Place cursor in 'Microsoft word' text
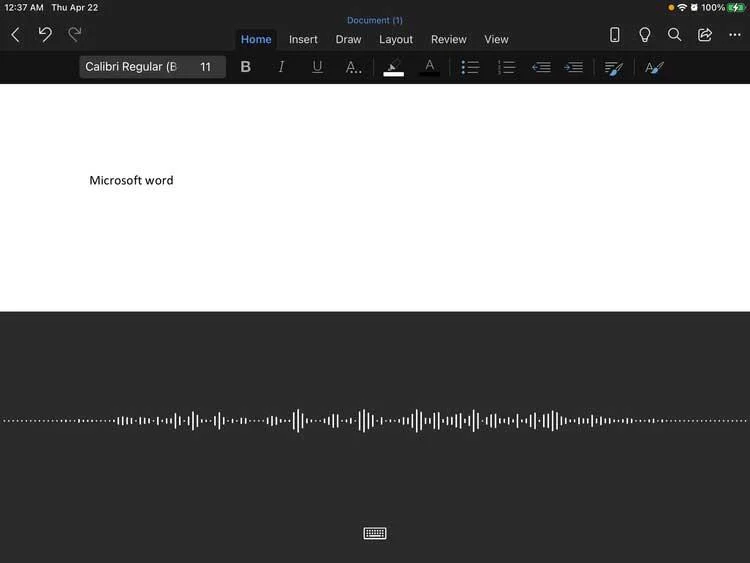750x563 pixels. pos(131,180)
